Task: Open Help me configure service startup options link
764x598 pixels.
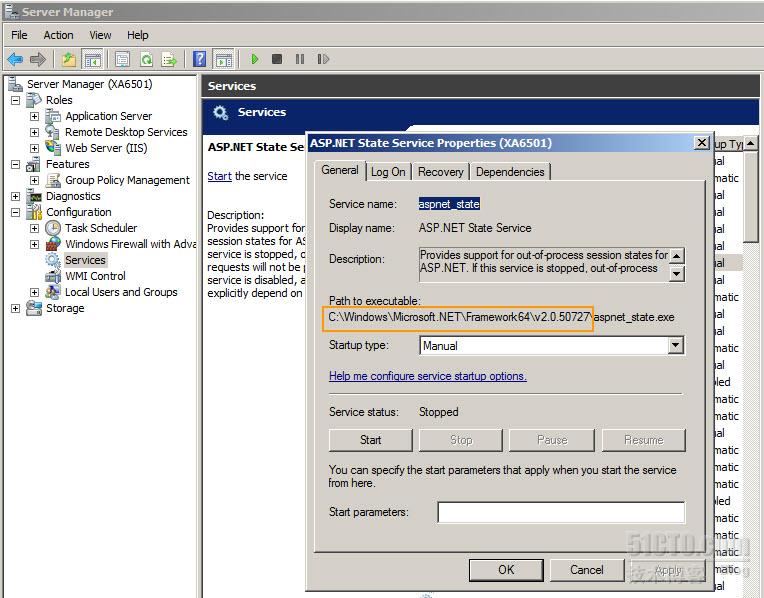Action: (x=428, y=376)
